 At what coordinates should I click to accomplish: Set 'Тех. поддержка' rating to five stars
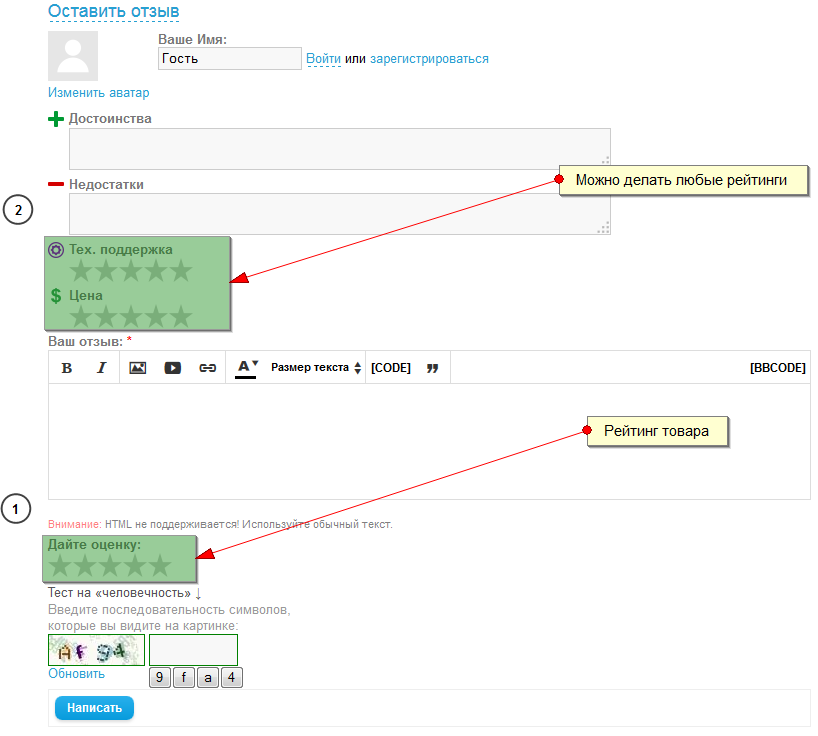click(182, 271)
